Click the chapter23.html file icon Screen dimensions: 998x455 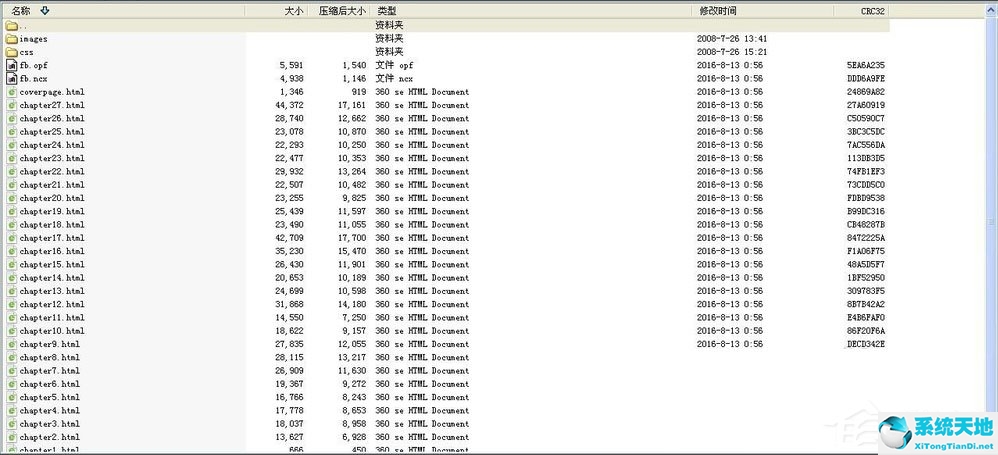11,158
